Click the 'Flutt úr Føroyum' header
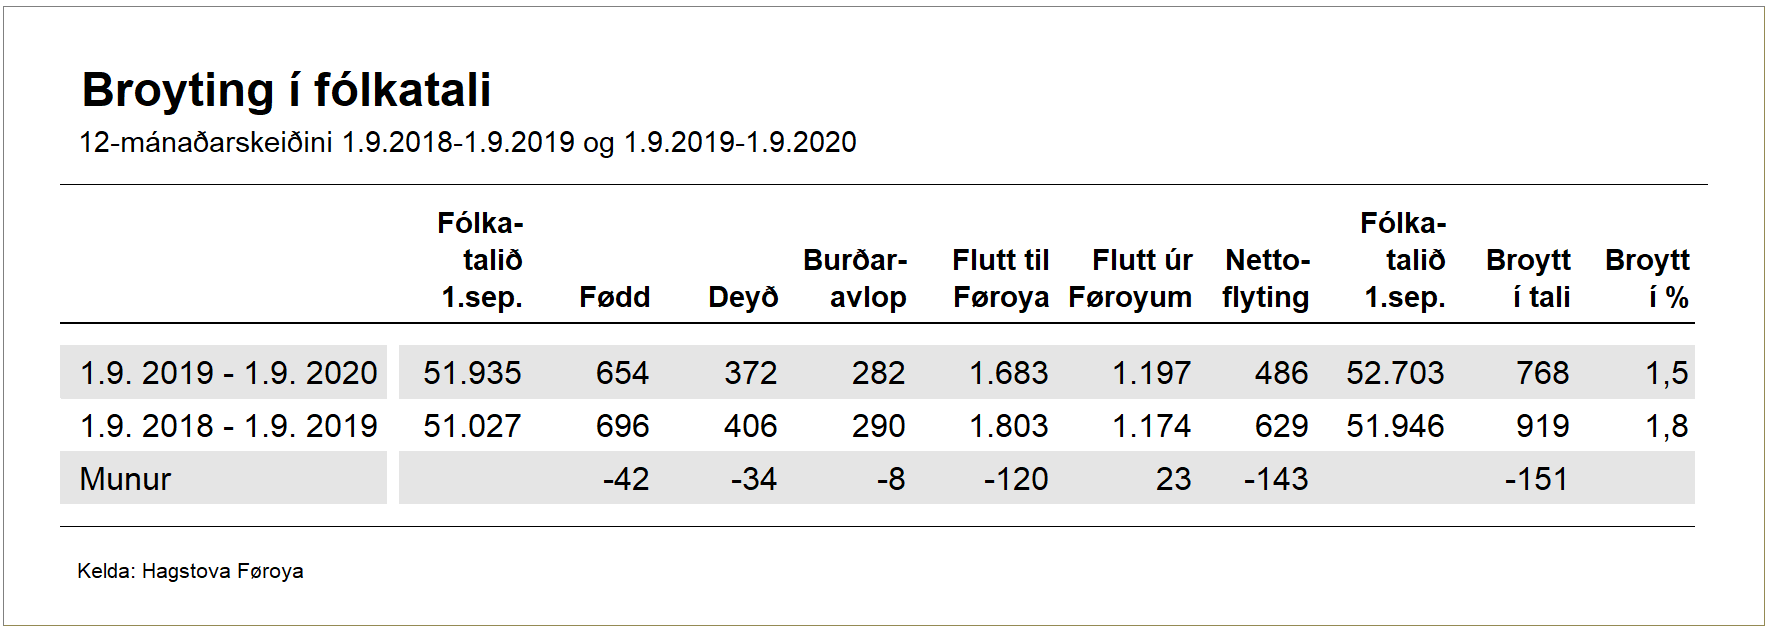The image size is (1770, 632). pyautogui.click(x=1130, y=279)
